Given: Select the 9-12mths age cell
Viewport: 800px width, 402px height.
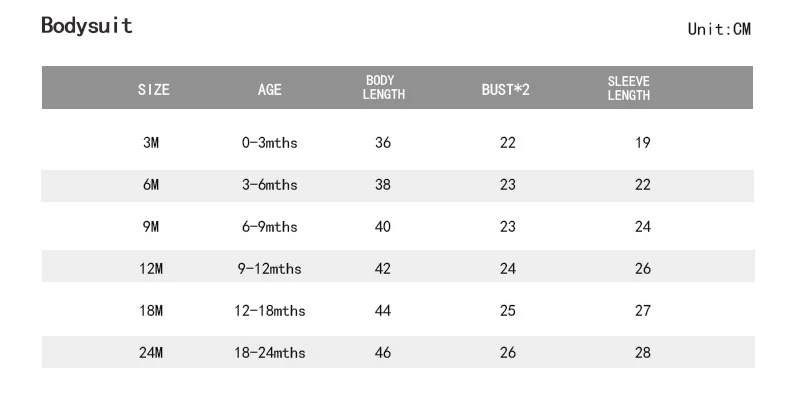Looking at the screenshot, I should pos(269,268).
